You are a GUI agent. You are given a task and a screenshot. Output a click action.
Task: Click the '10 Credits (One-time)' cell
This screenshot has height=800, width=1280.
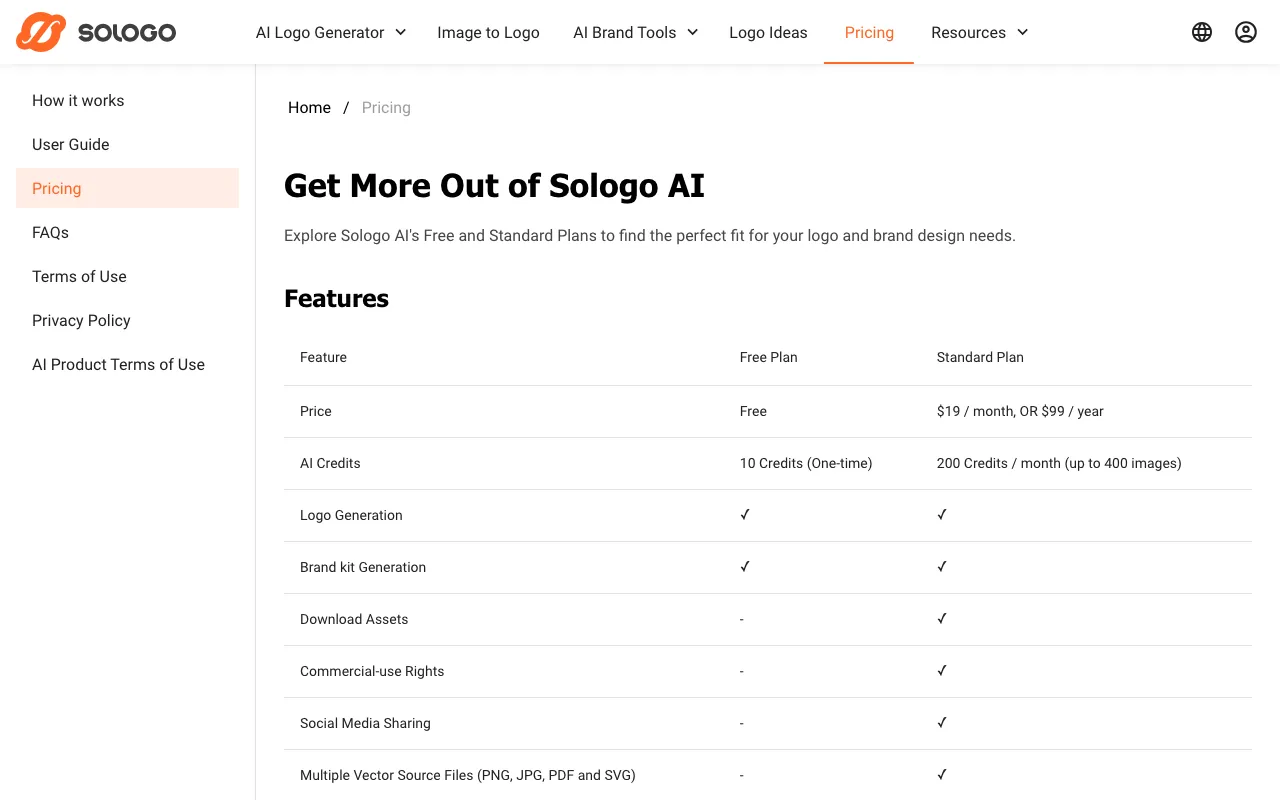tap(806, 463)
